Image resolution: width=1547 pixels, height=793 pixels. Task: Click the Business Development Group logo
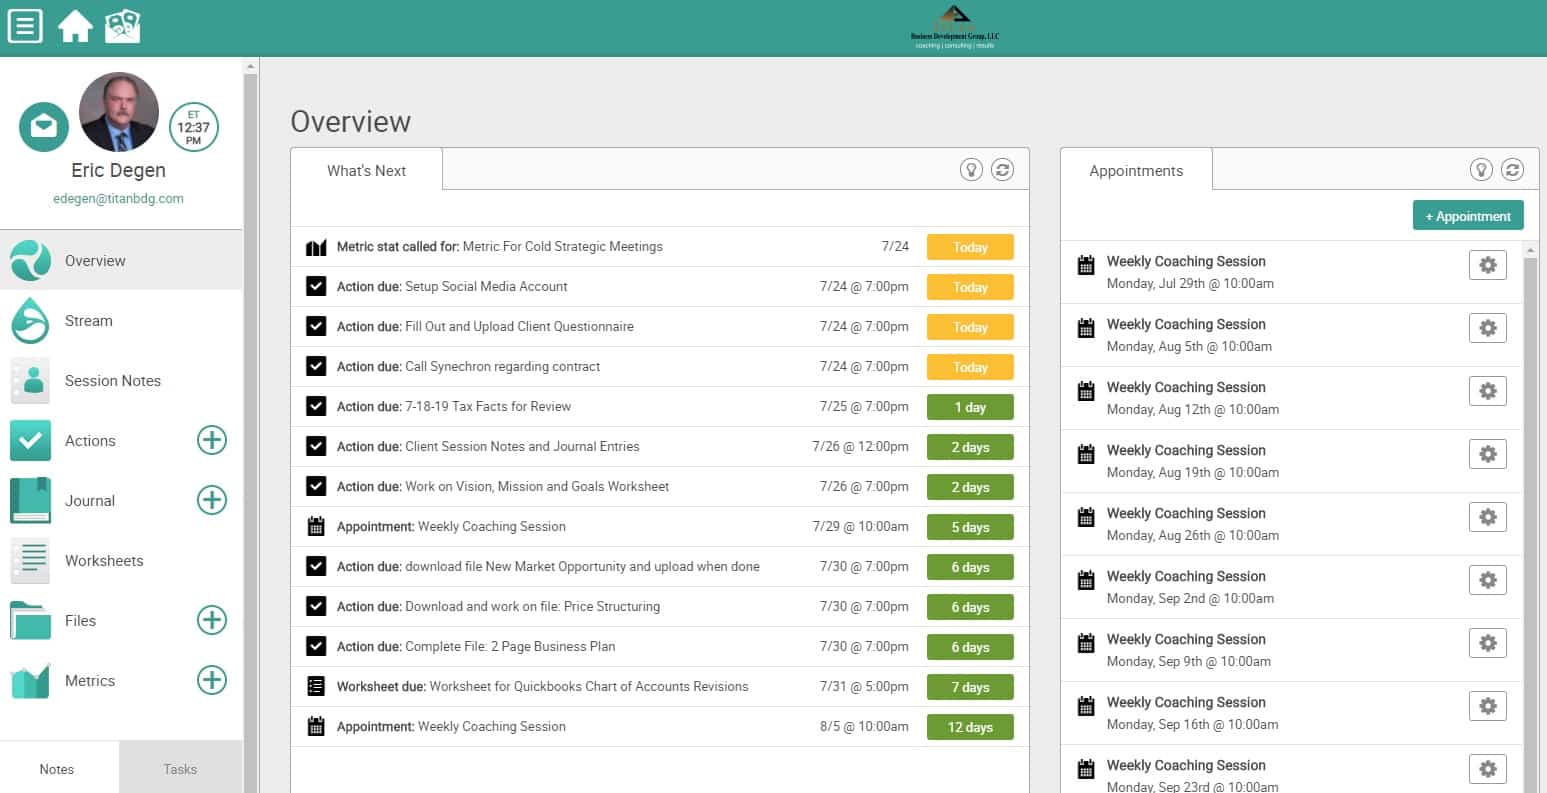954,27
